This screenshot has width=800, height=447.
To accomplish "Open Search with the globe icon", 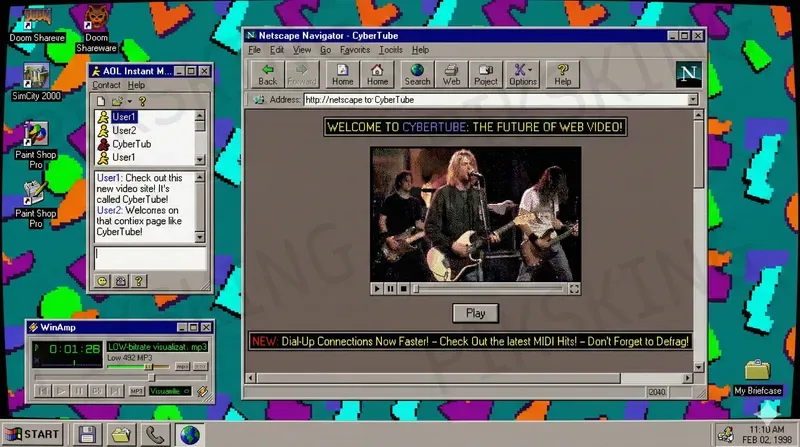I will (417, 74).
